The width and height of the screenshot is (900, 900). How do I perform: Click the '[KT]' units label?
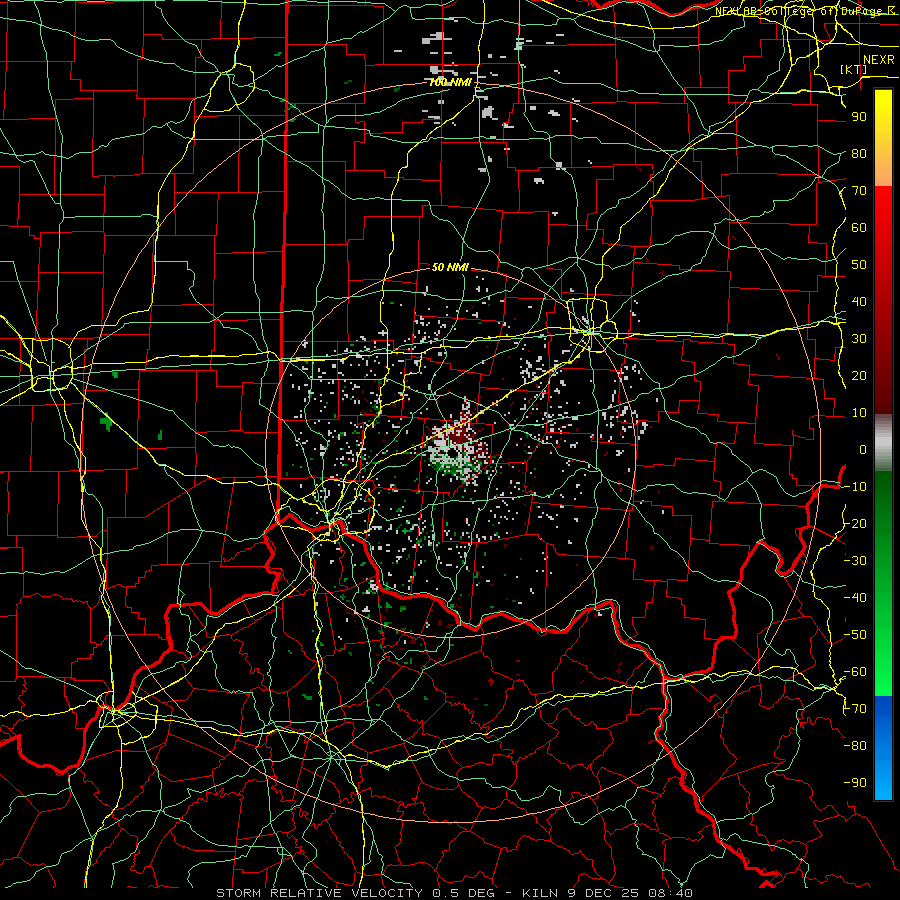[854, 69]
